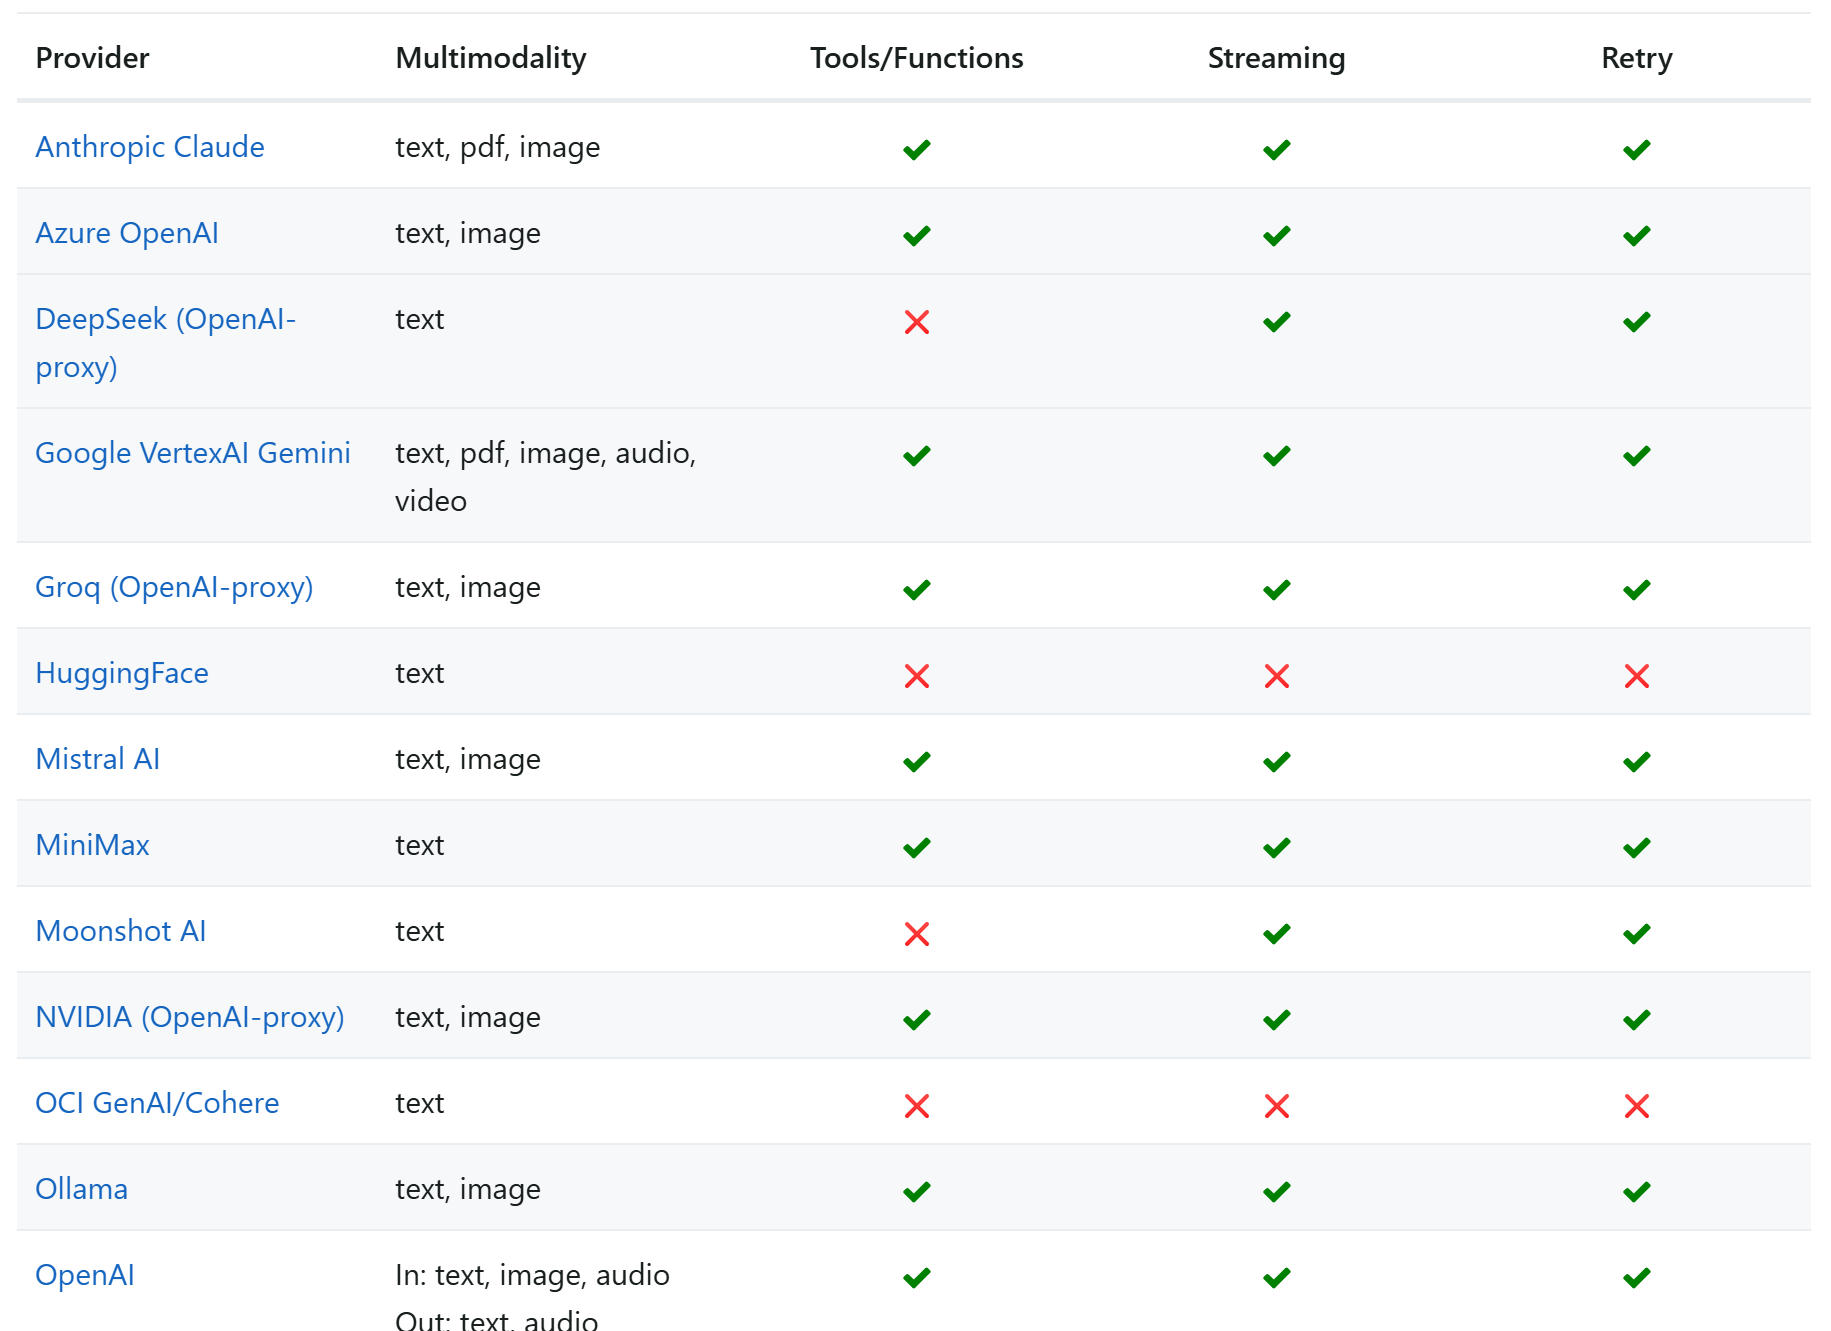Click DeepSeek Tools/Functions red cross
Screen dimensions: 1831x1331
point(917,322)
